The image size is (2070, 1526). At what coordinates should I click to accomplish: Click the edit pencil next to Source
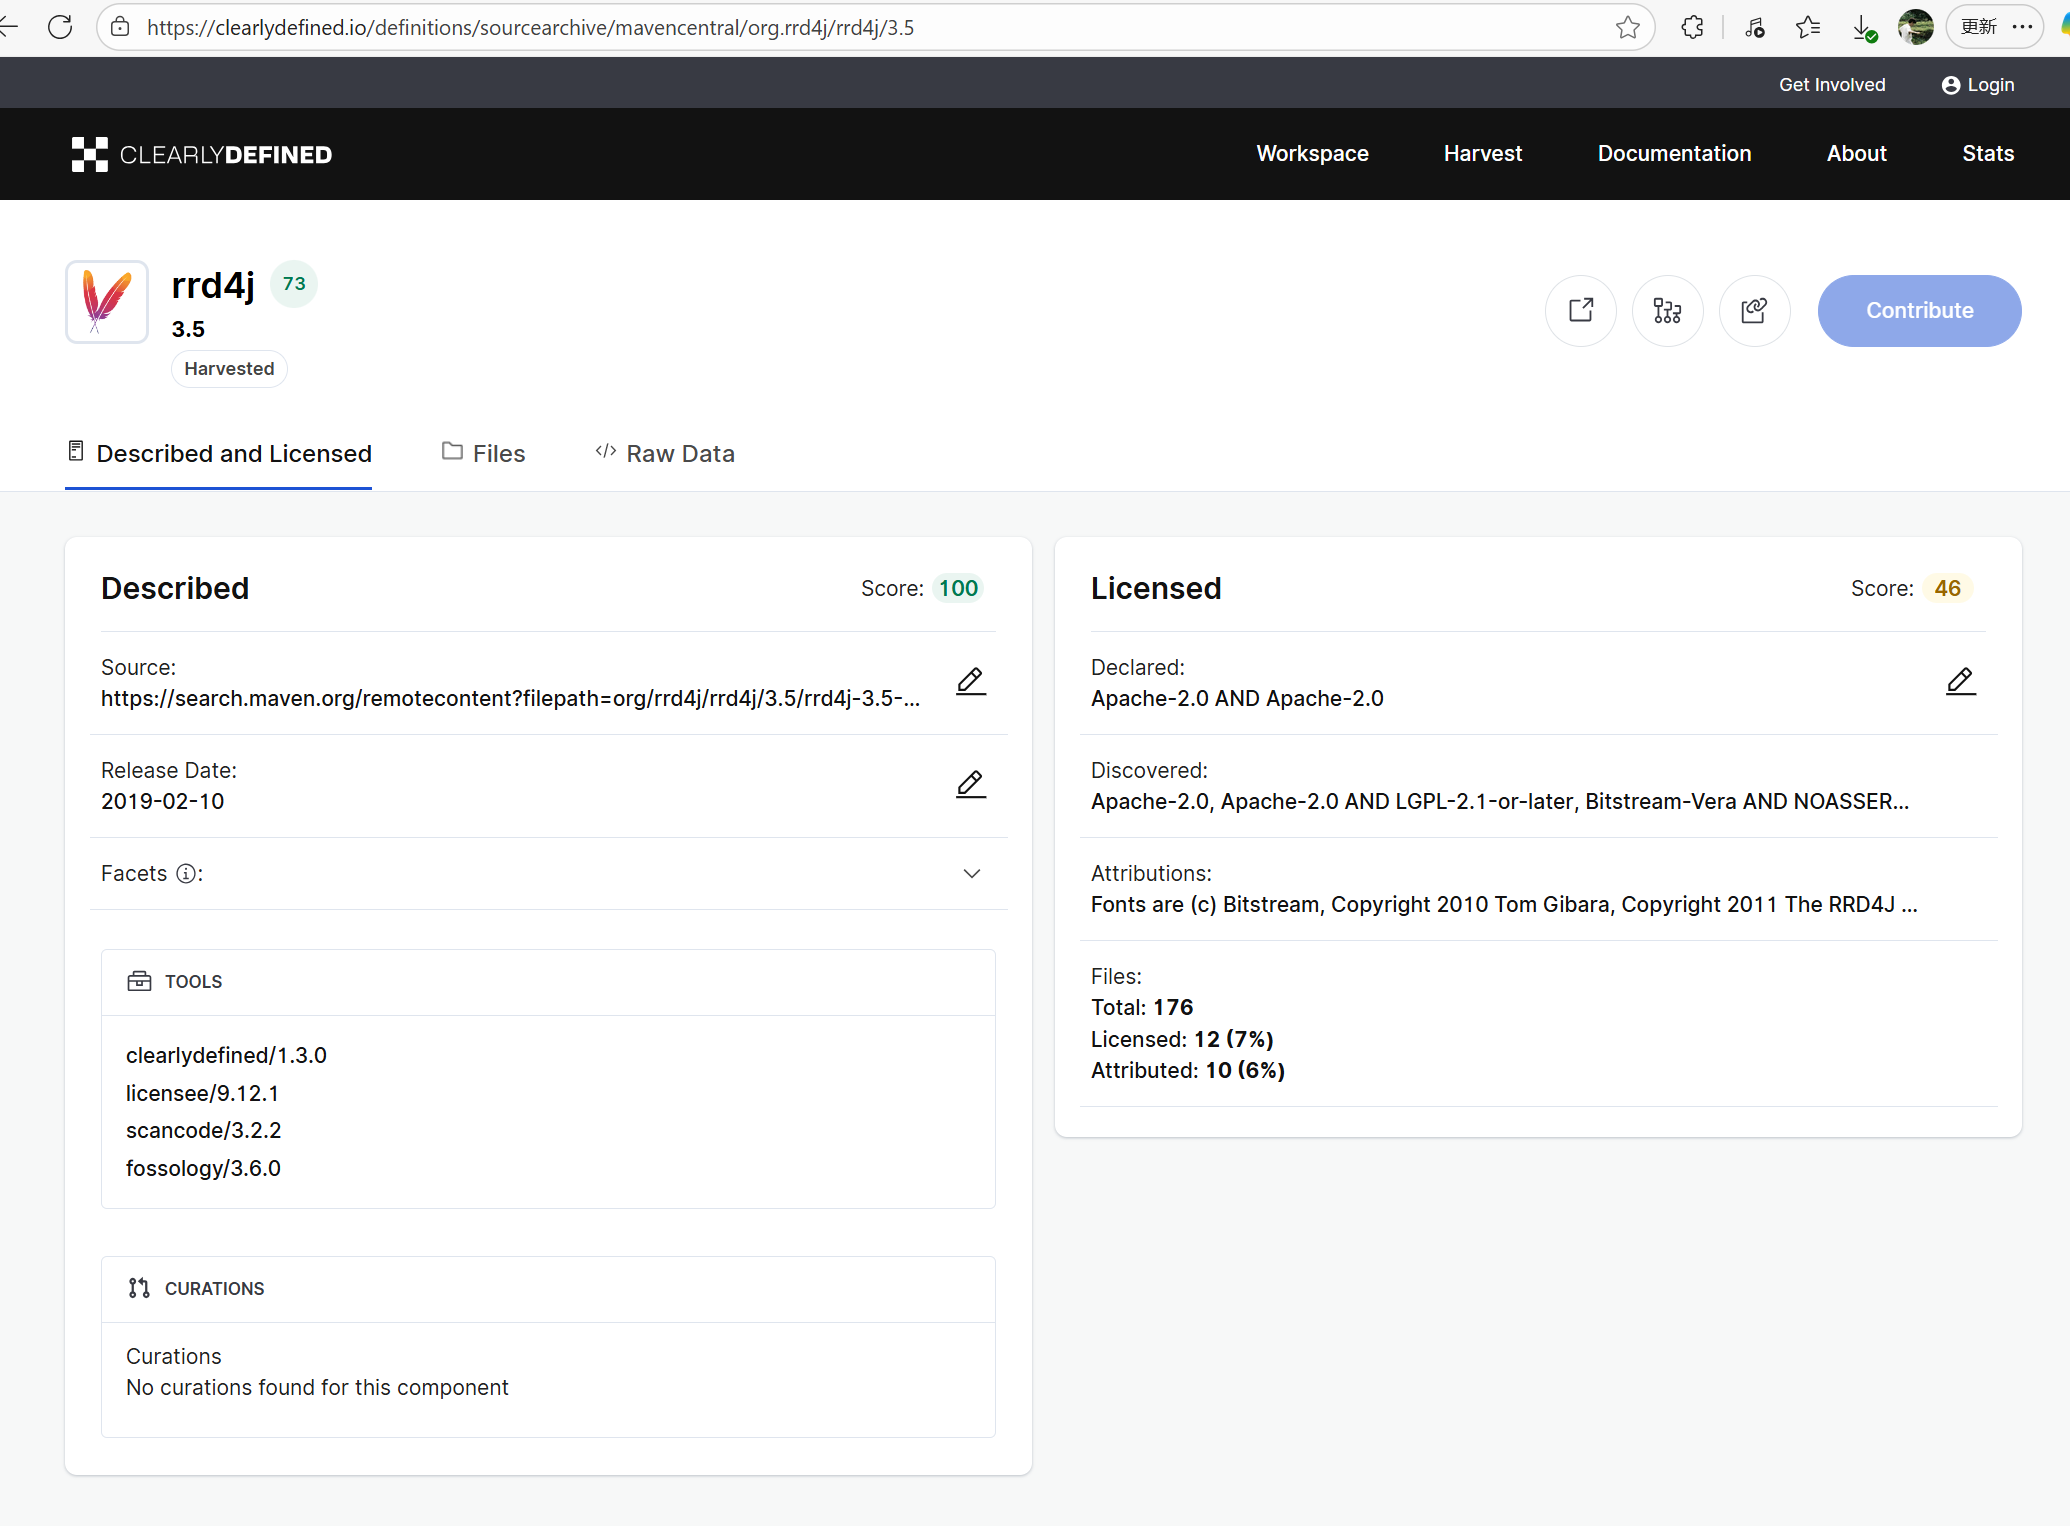970,682
